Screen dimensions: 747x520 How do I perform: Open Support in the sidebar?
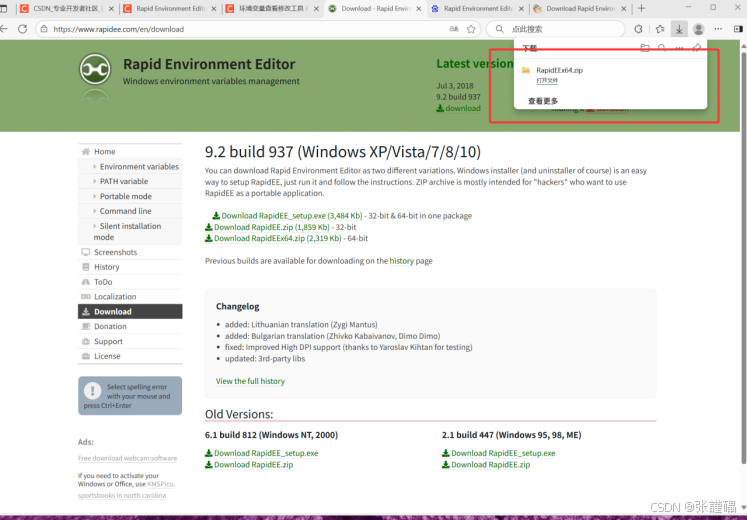point(130,341)
